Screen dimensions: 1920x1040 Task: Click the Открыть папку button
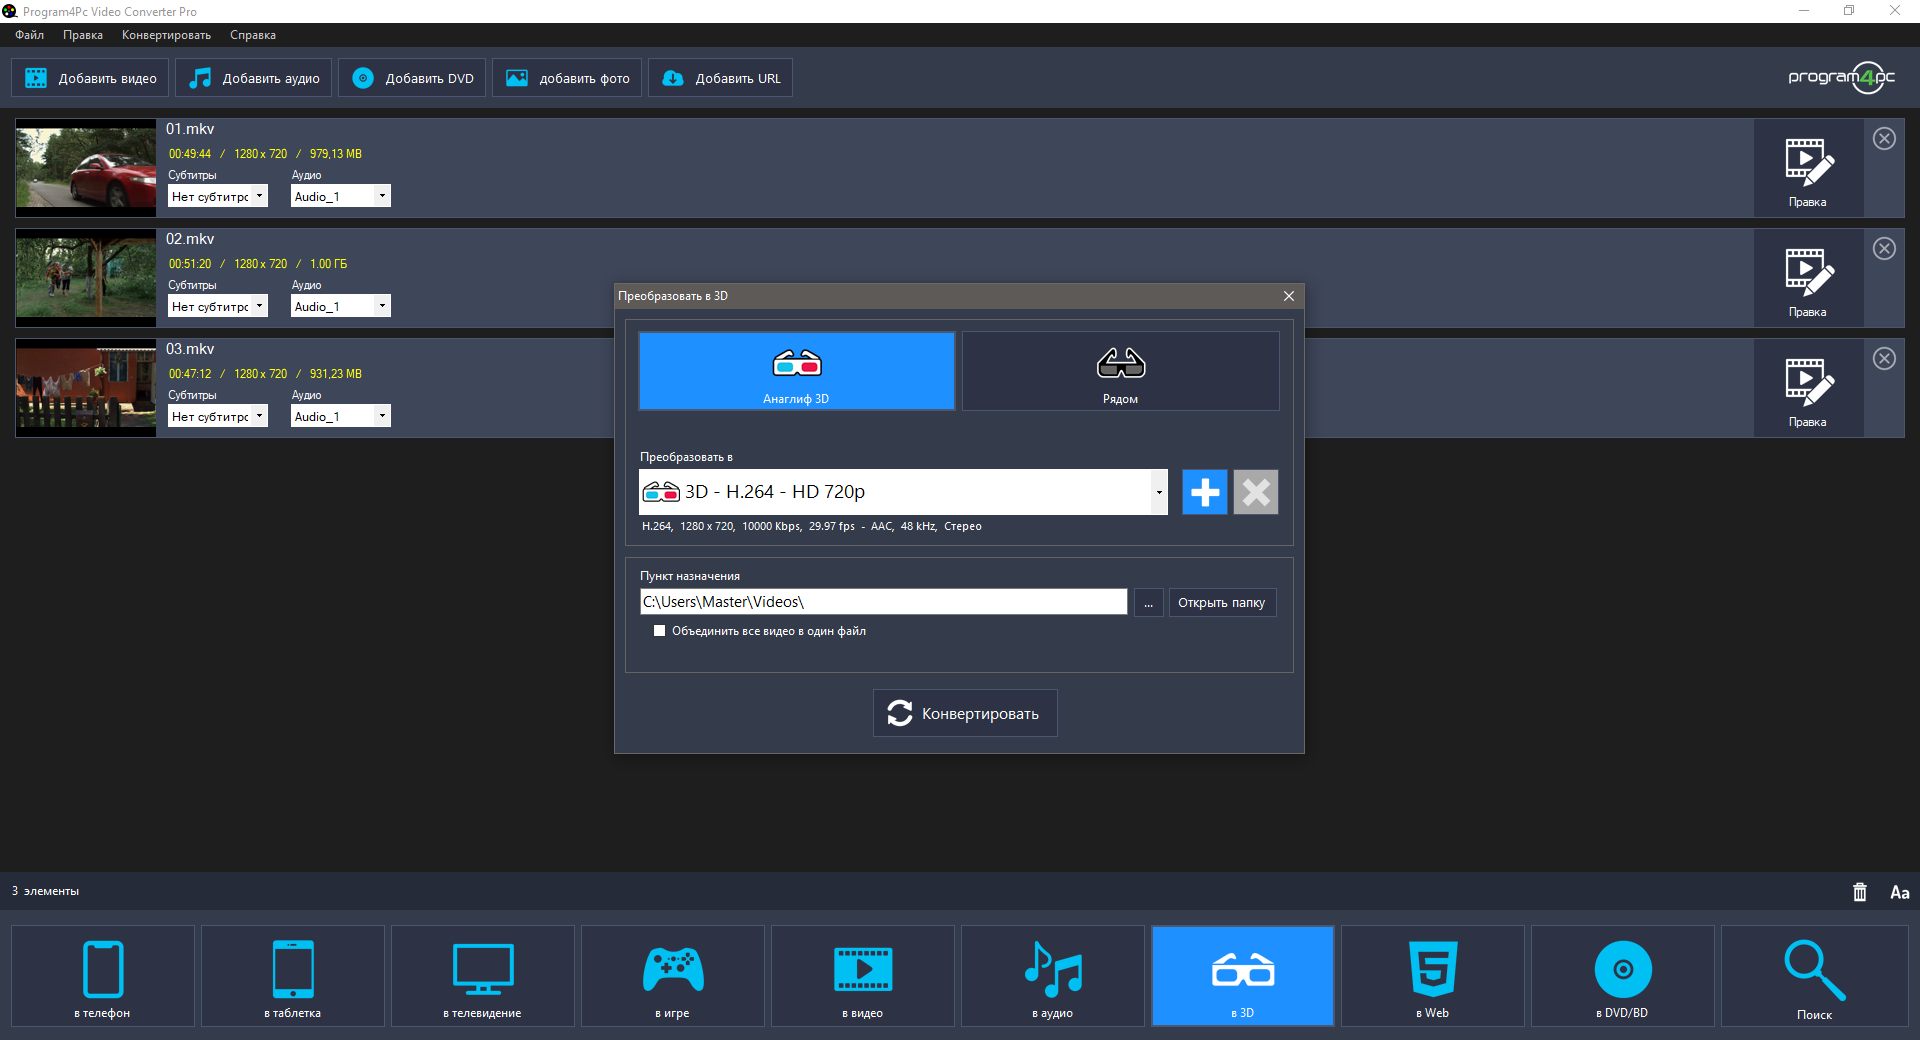(1221, 602)
